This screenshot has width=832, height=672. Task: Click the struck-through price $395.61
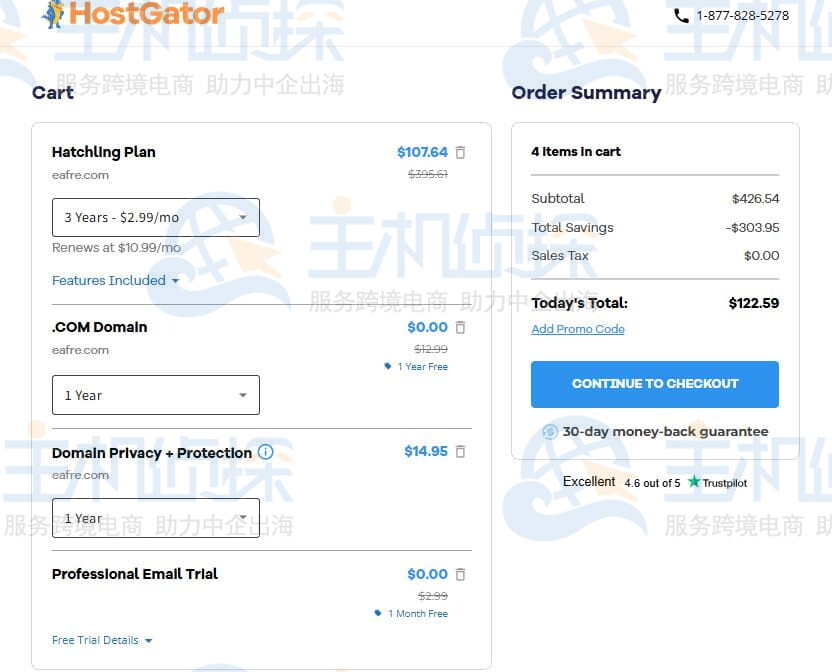428,174
